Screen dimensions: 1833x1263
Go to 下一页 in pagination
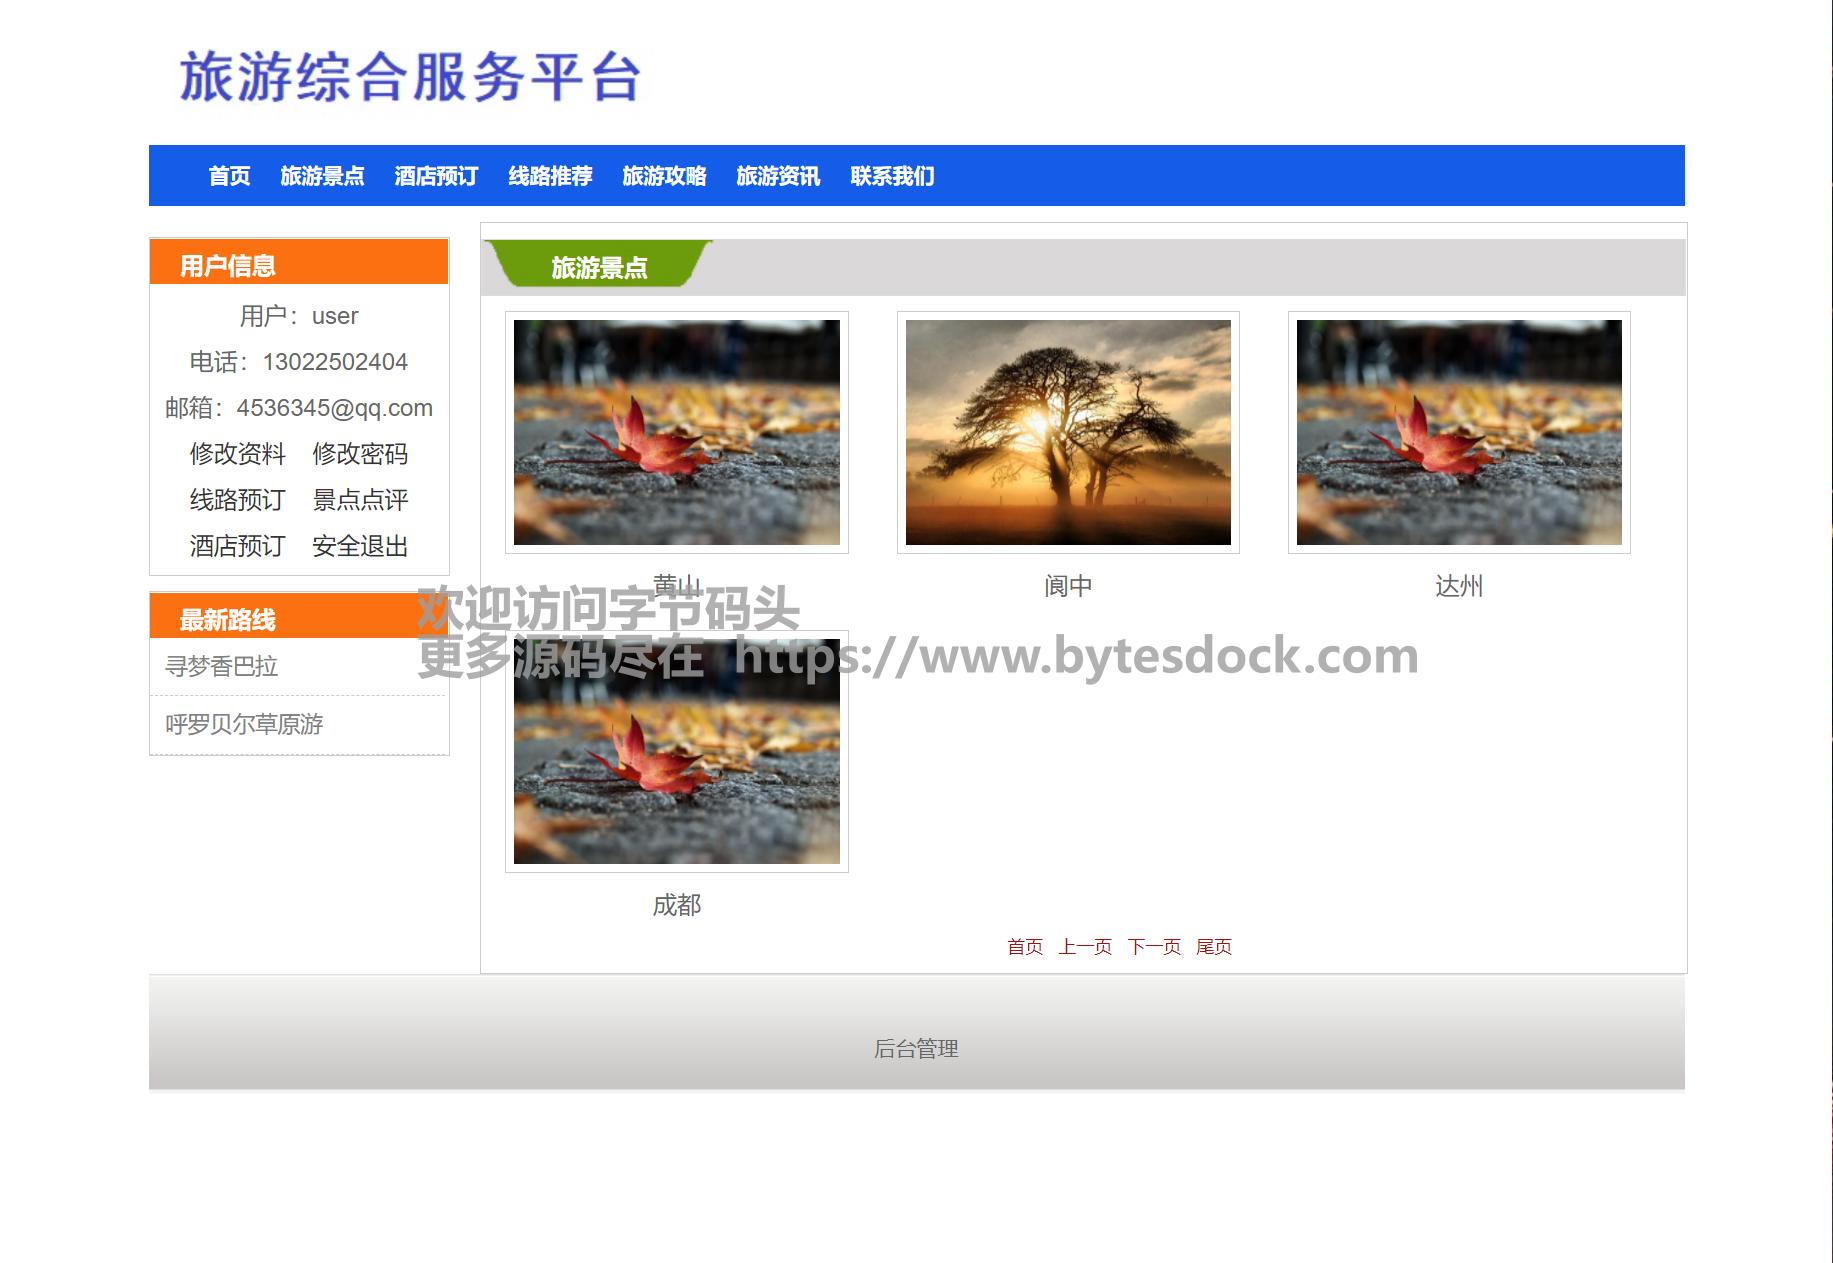1154,947
